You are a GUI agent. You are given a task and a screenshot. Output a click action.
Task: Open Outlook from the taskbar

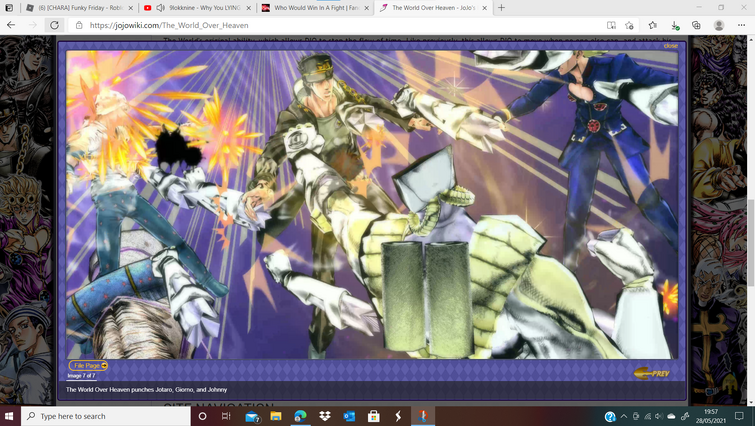tap(349, 416)
